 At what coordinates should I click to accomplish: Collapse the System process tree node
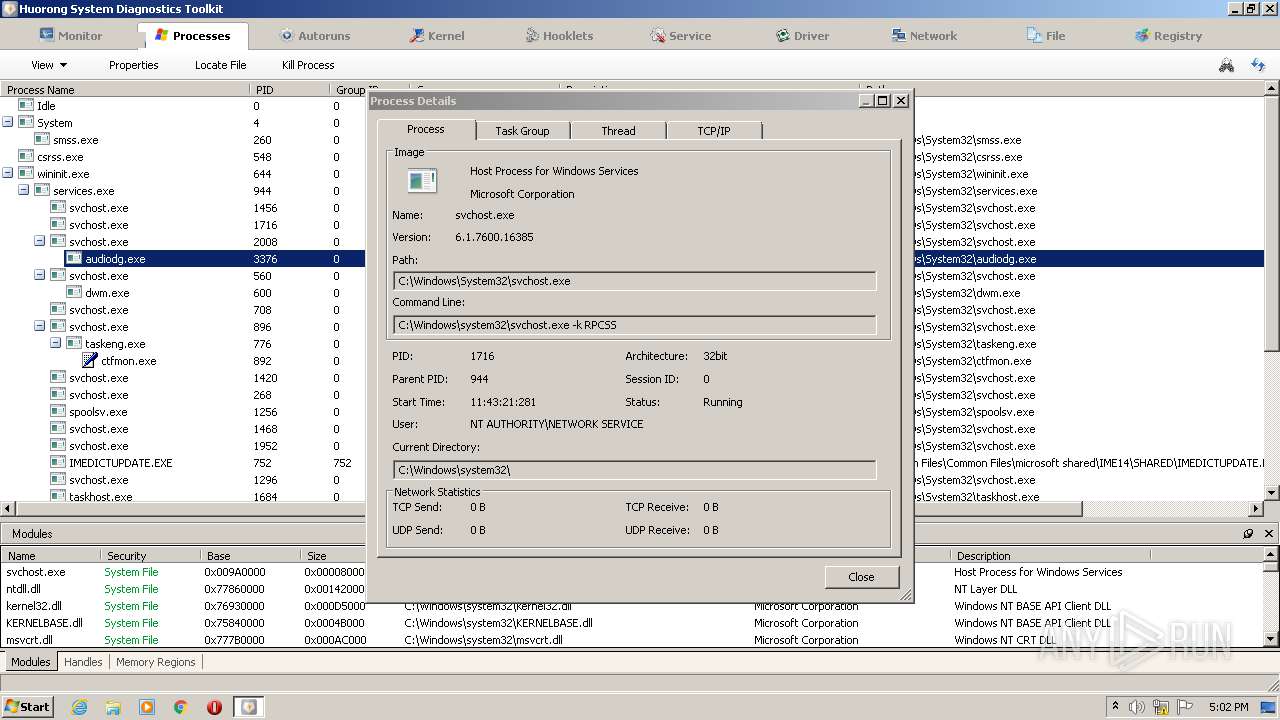click(x=7, y=122)
